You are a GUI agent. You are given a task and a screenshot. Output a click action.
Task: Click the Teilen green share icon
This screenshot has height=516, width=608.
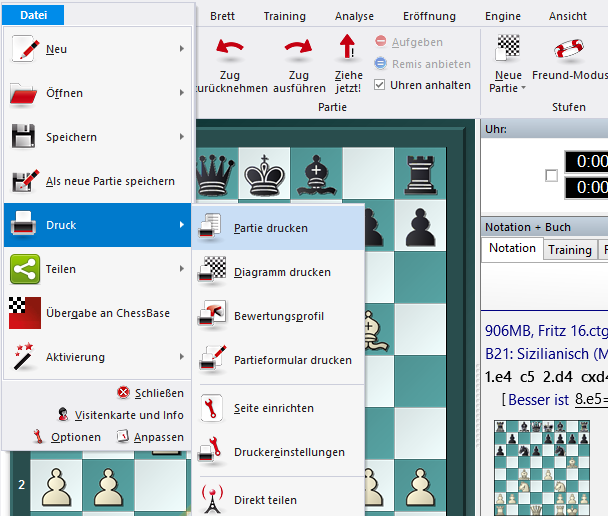(x=24, y=269)
